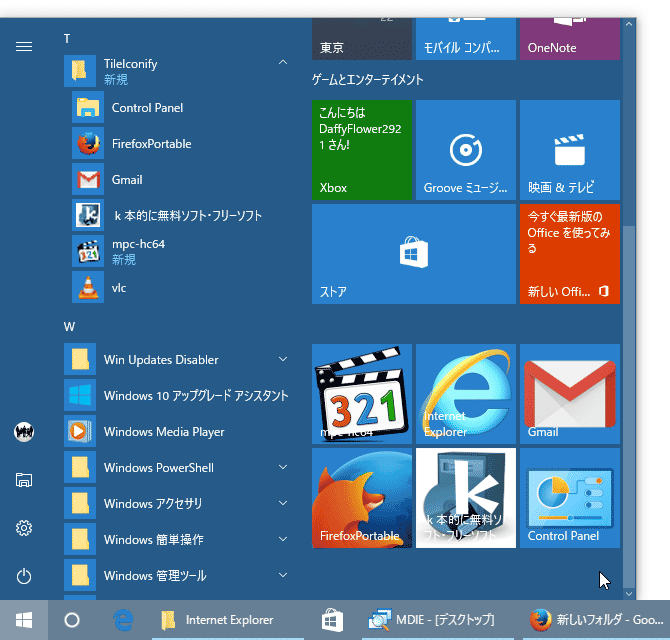Open the hamburger menu at top of Start
This screenshot has height=640, width=670.
[x=24, y=46]
